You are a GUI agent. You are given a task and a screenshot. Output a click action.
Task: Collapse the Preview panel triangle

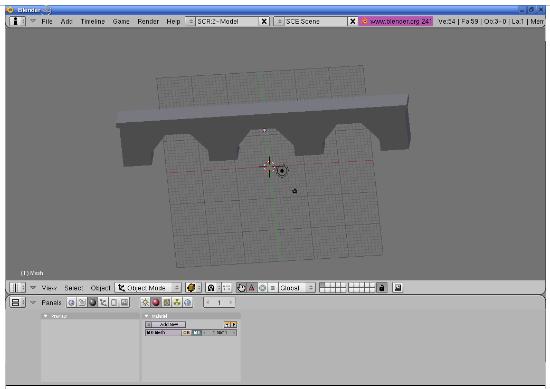pyautogui.click(x=45, y=316)
